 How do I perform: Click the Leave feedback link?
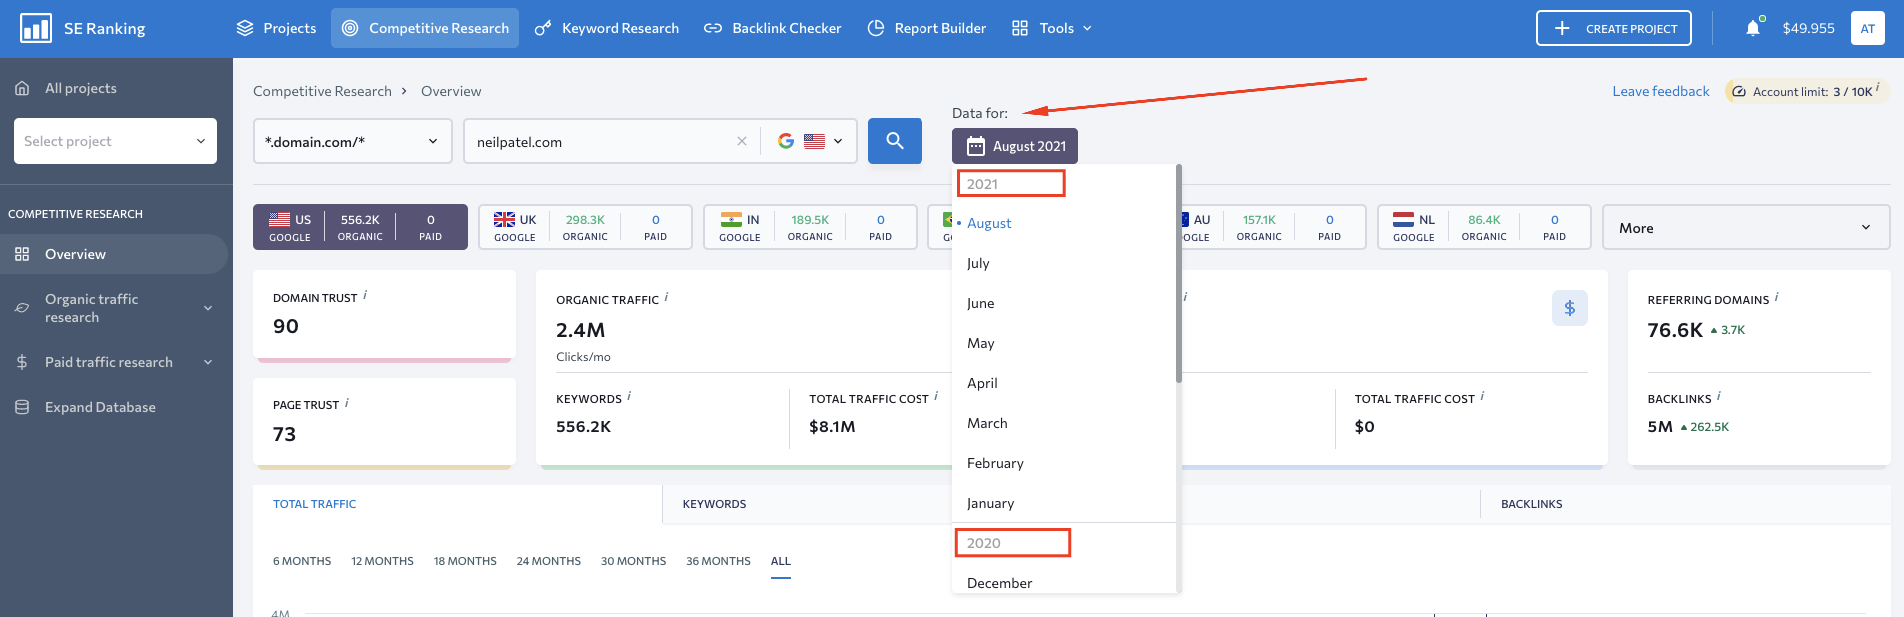(x=1661, y=91)
